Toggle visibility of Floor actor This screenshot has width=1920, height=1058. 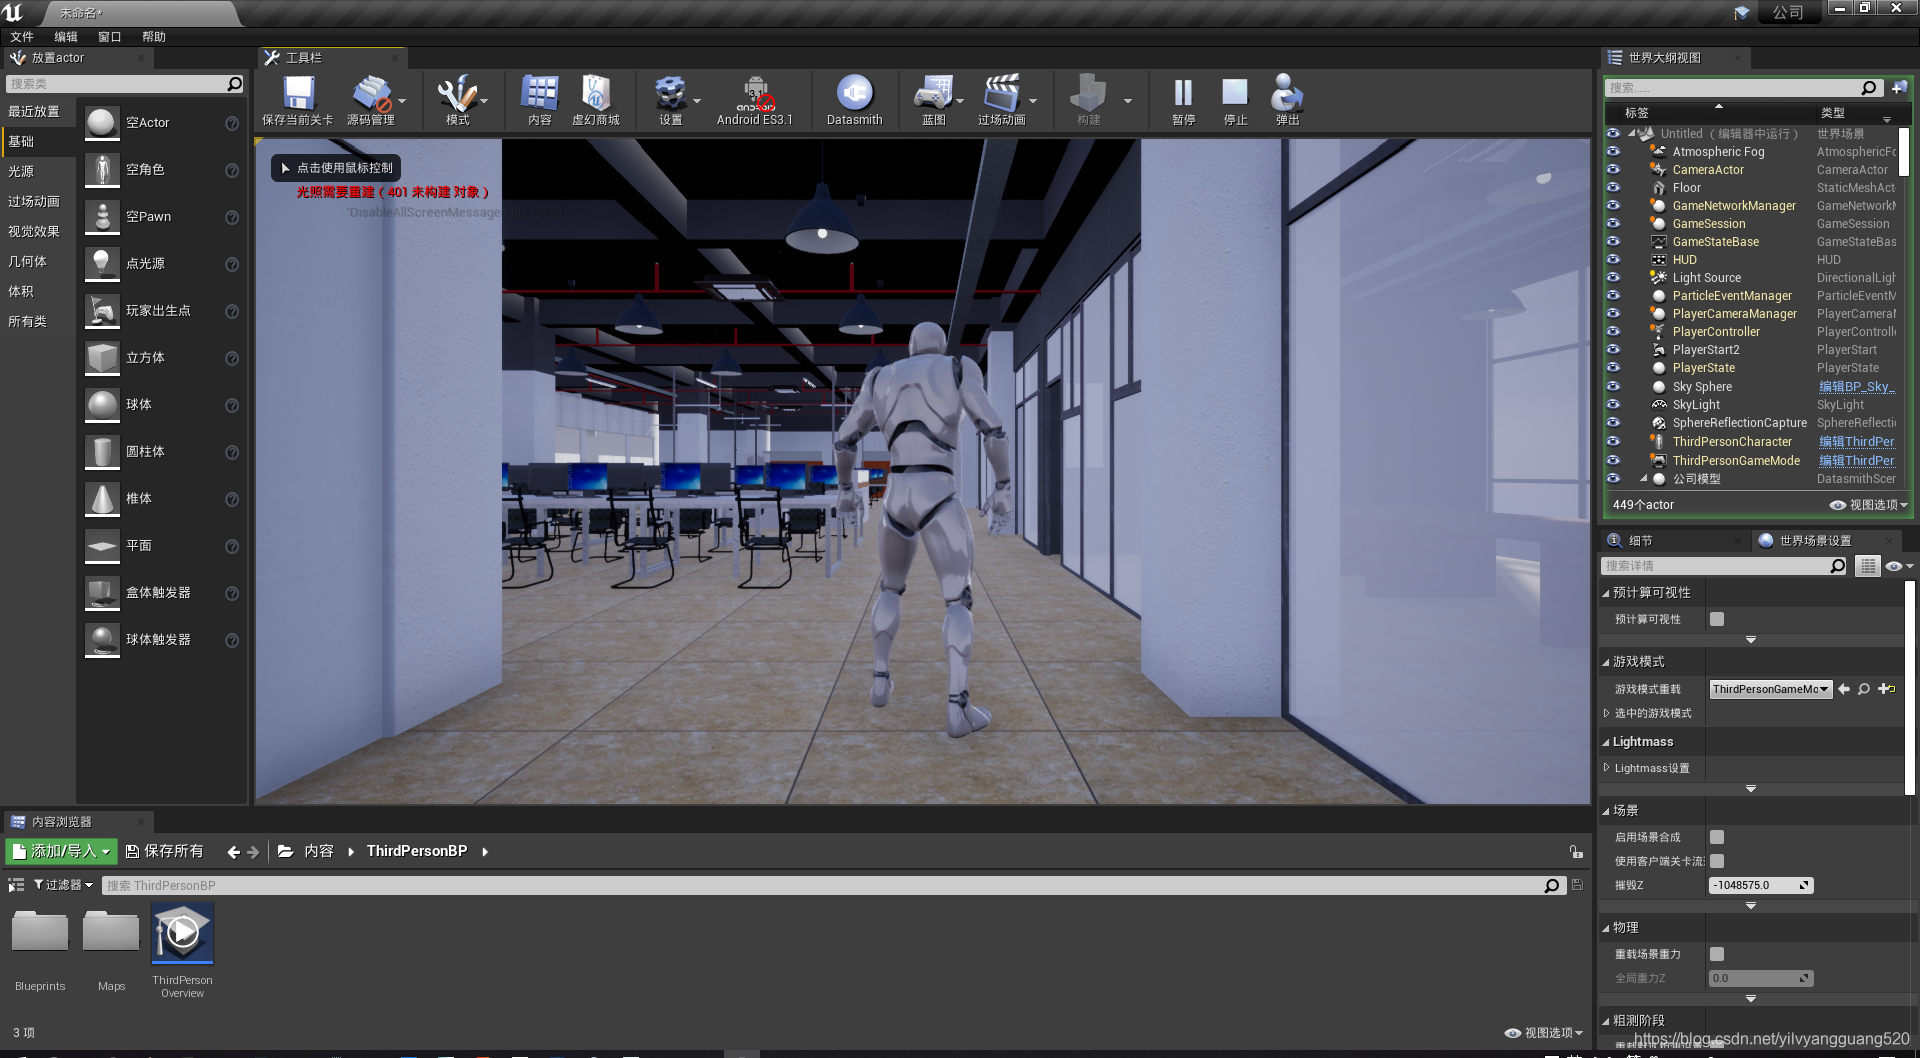(1613, 188)
